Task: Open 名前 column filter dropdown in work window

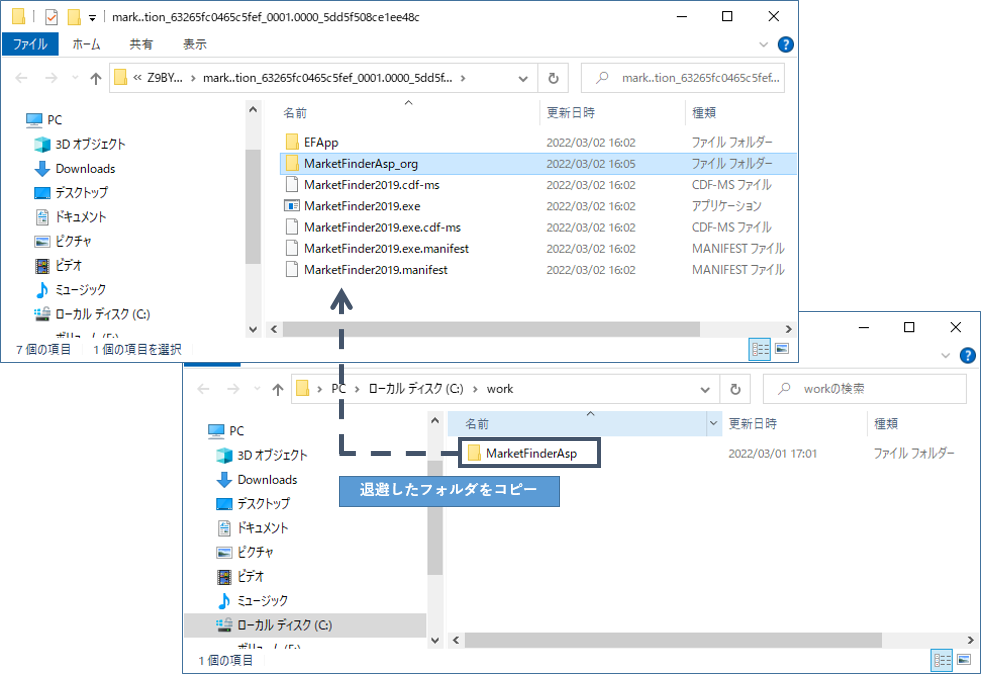Action: click(x=713, y=424)
